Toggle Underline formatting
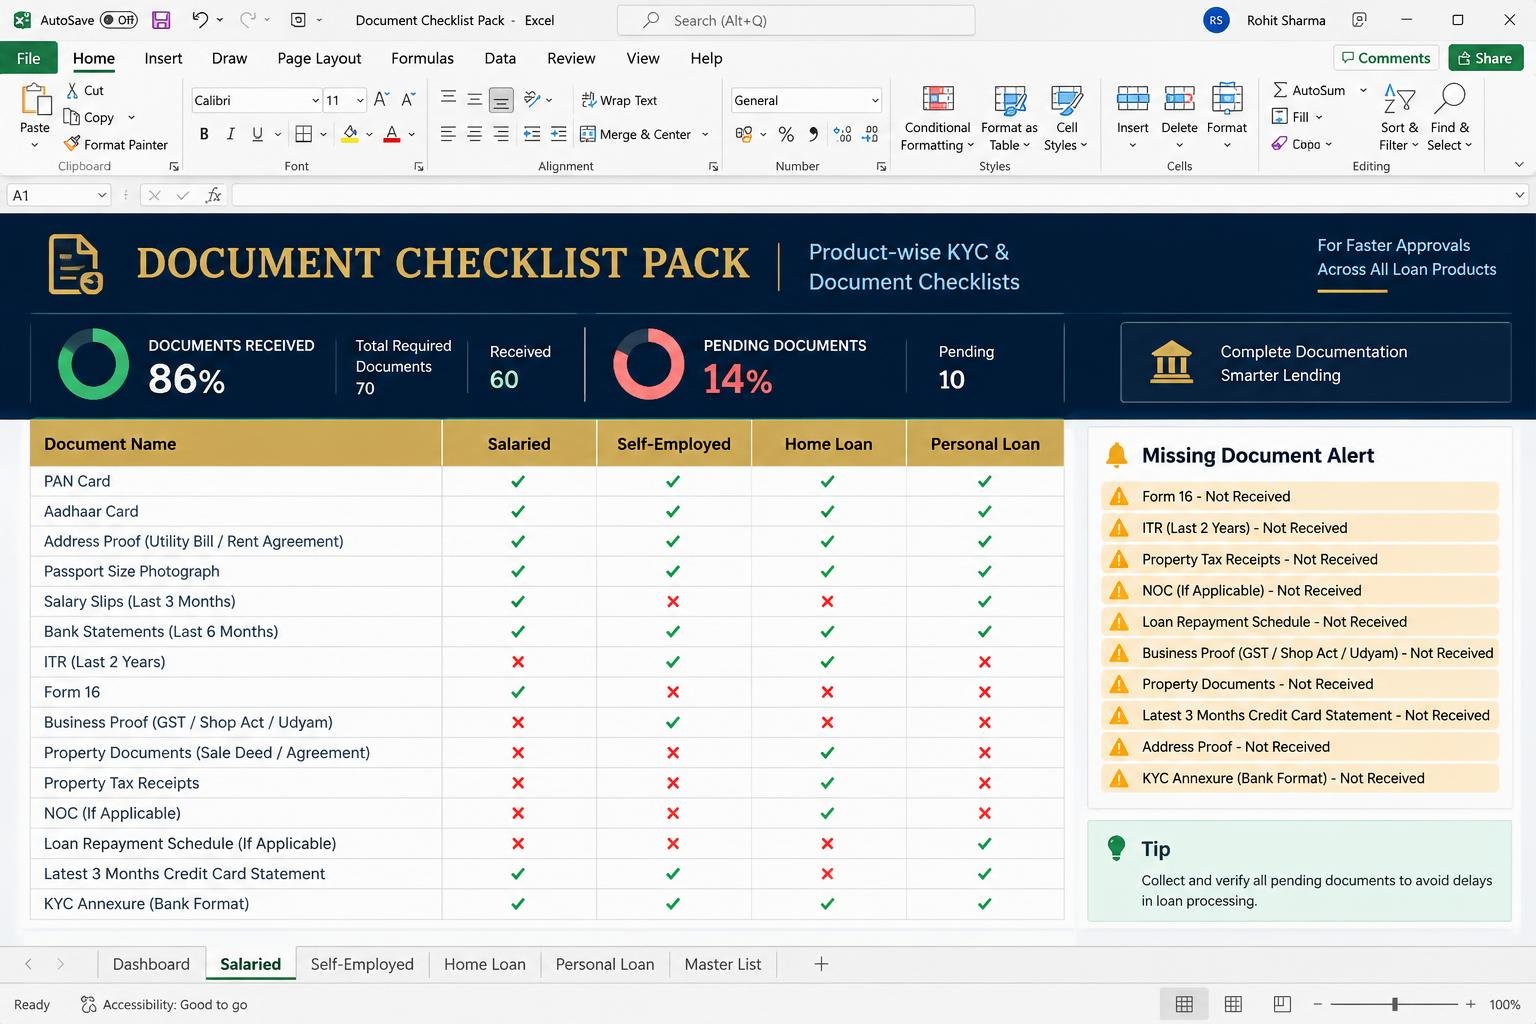 [x=257, y=134]
